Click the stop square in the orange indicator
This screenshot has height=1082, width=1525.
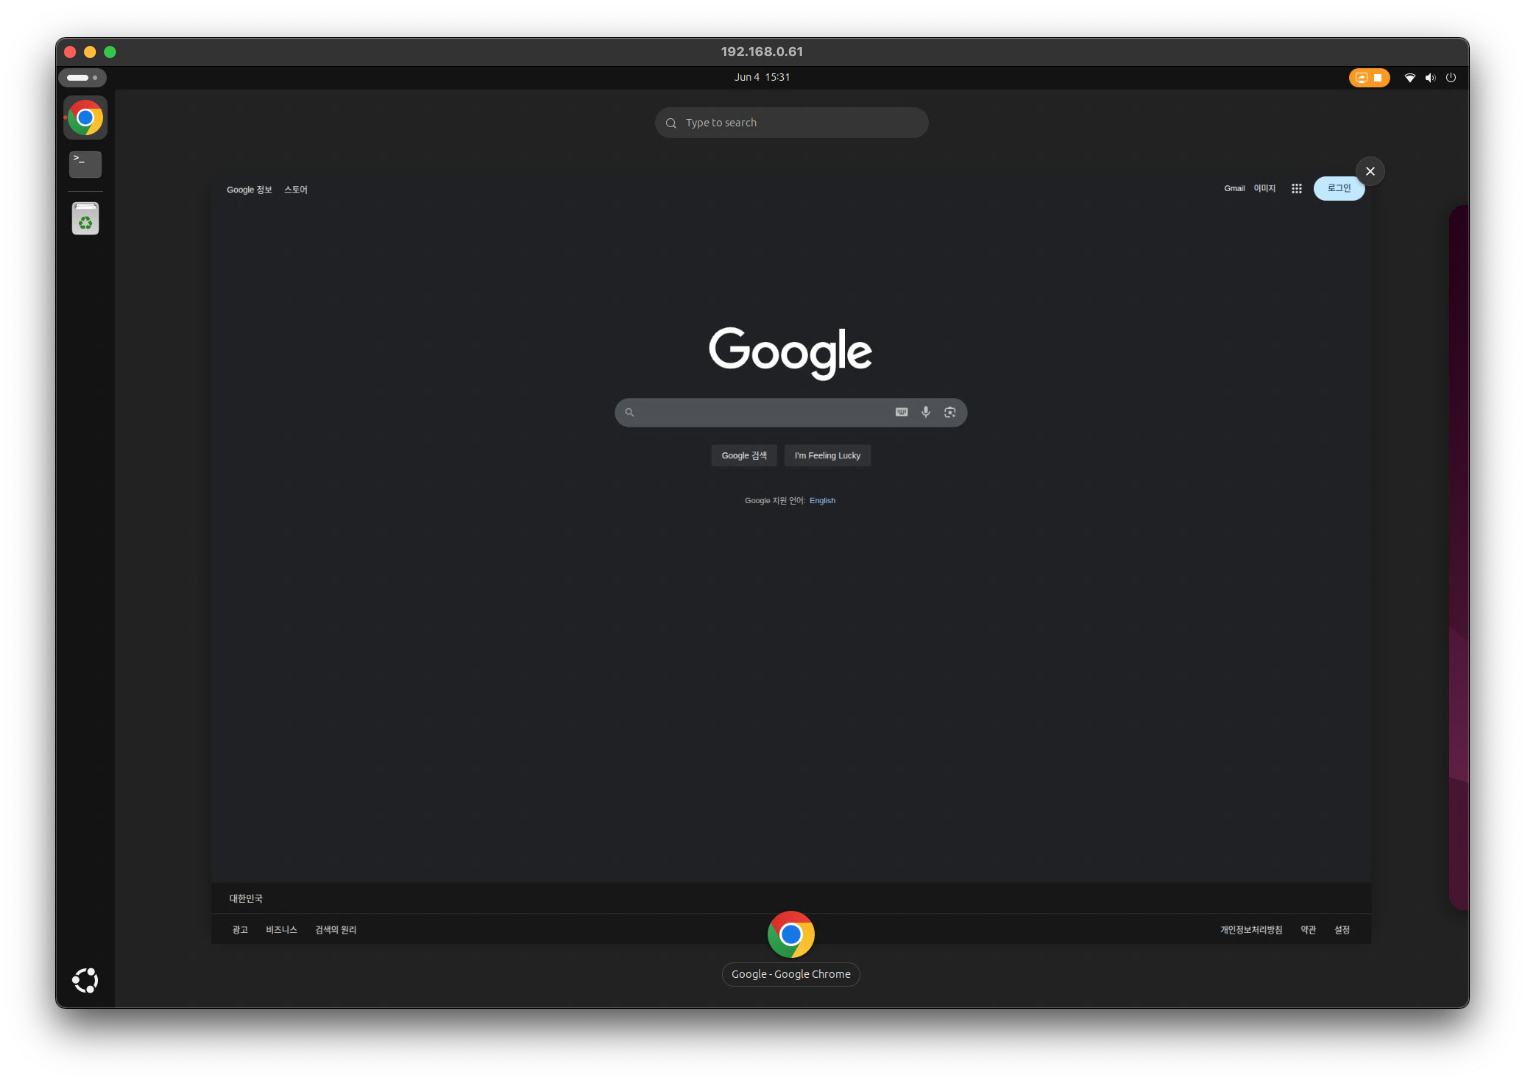[x=1377, y=77]
